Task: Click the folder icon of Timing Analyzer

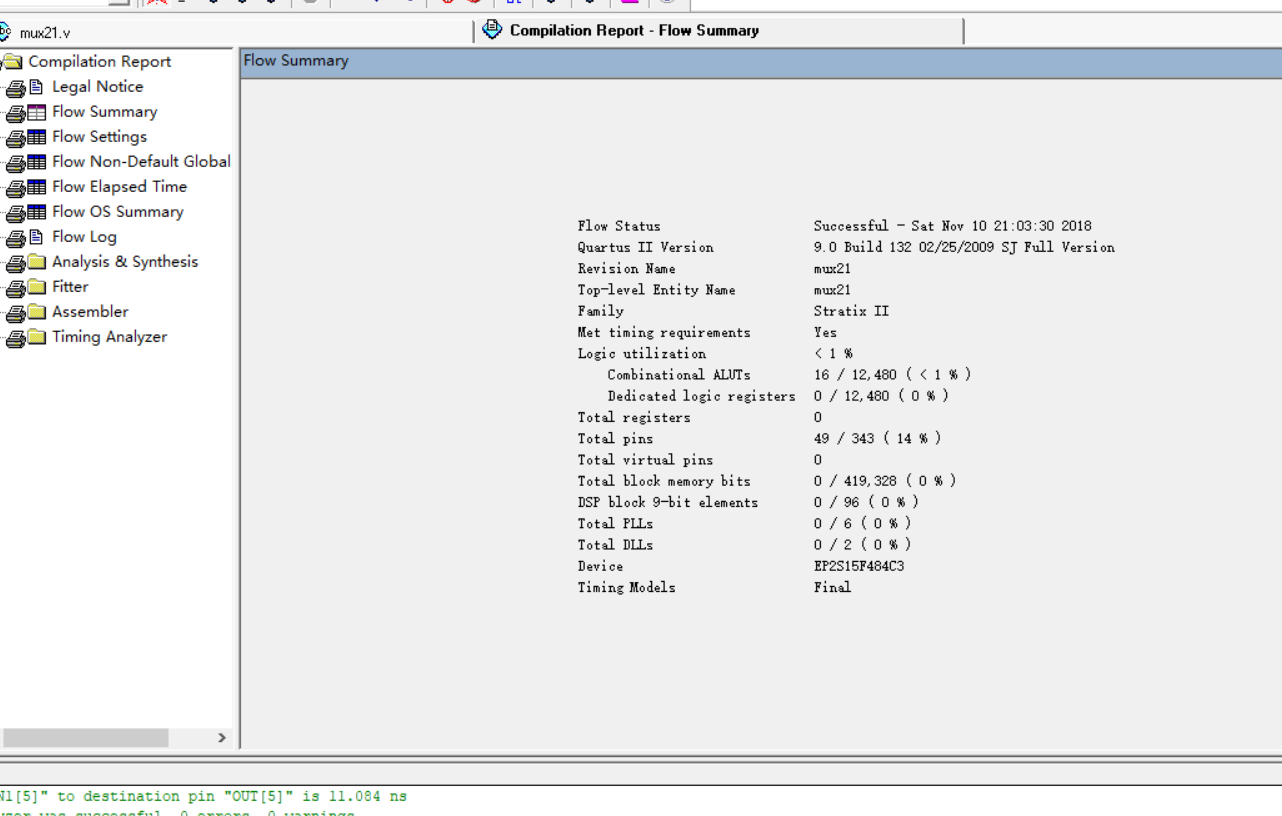Action: (x=37, y=337)
